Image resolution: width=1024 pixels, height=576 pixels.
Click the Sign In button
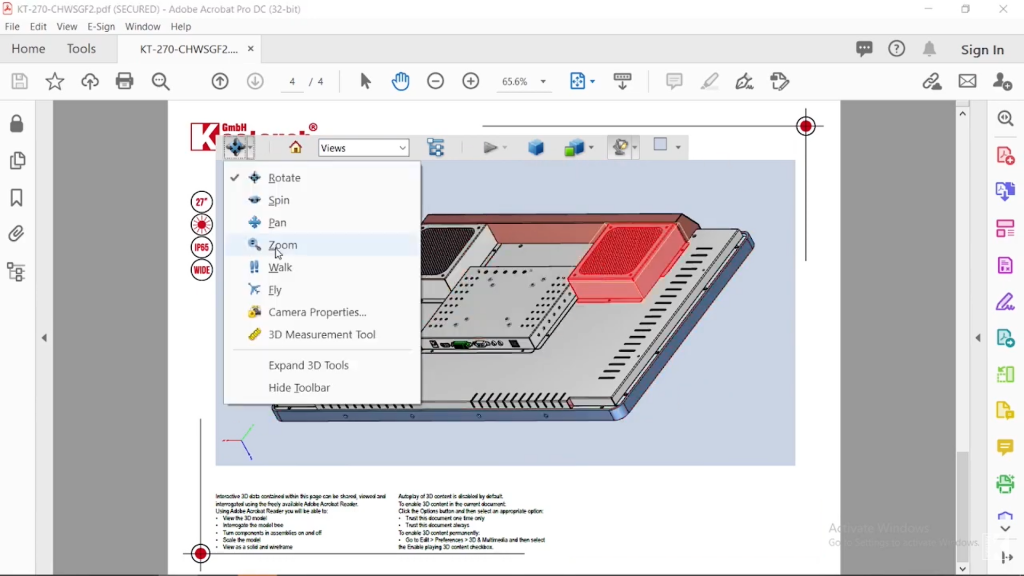click(x=982, y=48)
